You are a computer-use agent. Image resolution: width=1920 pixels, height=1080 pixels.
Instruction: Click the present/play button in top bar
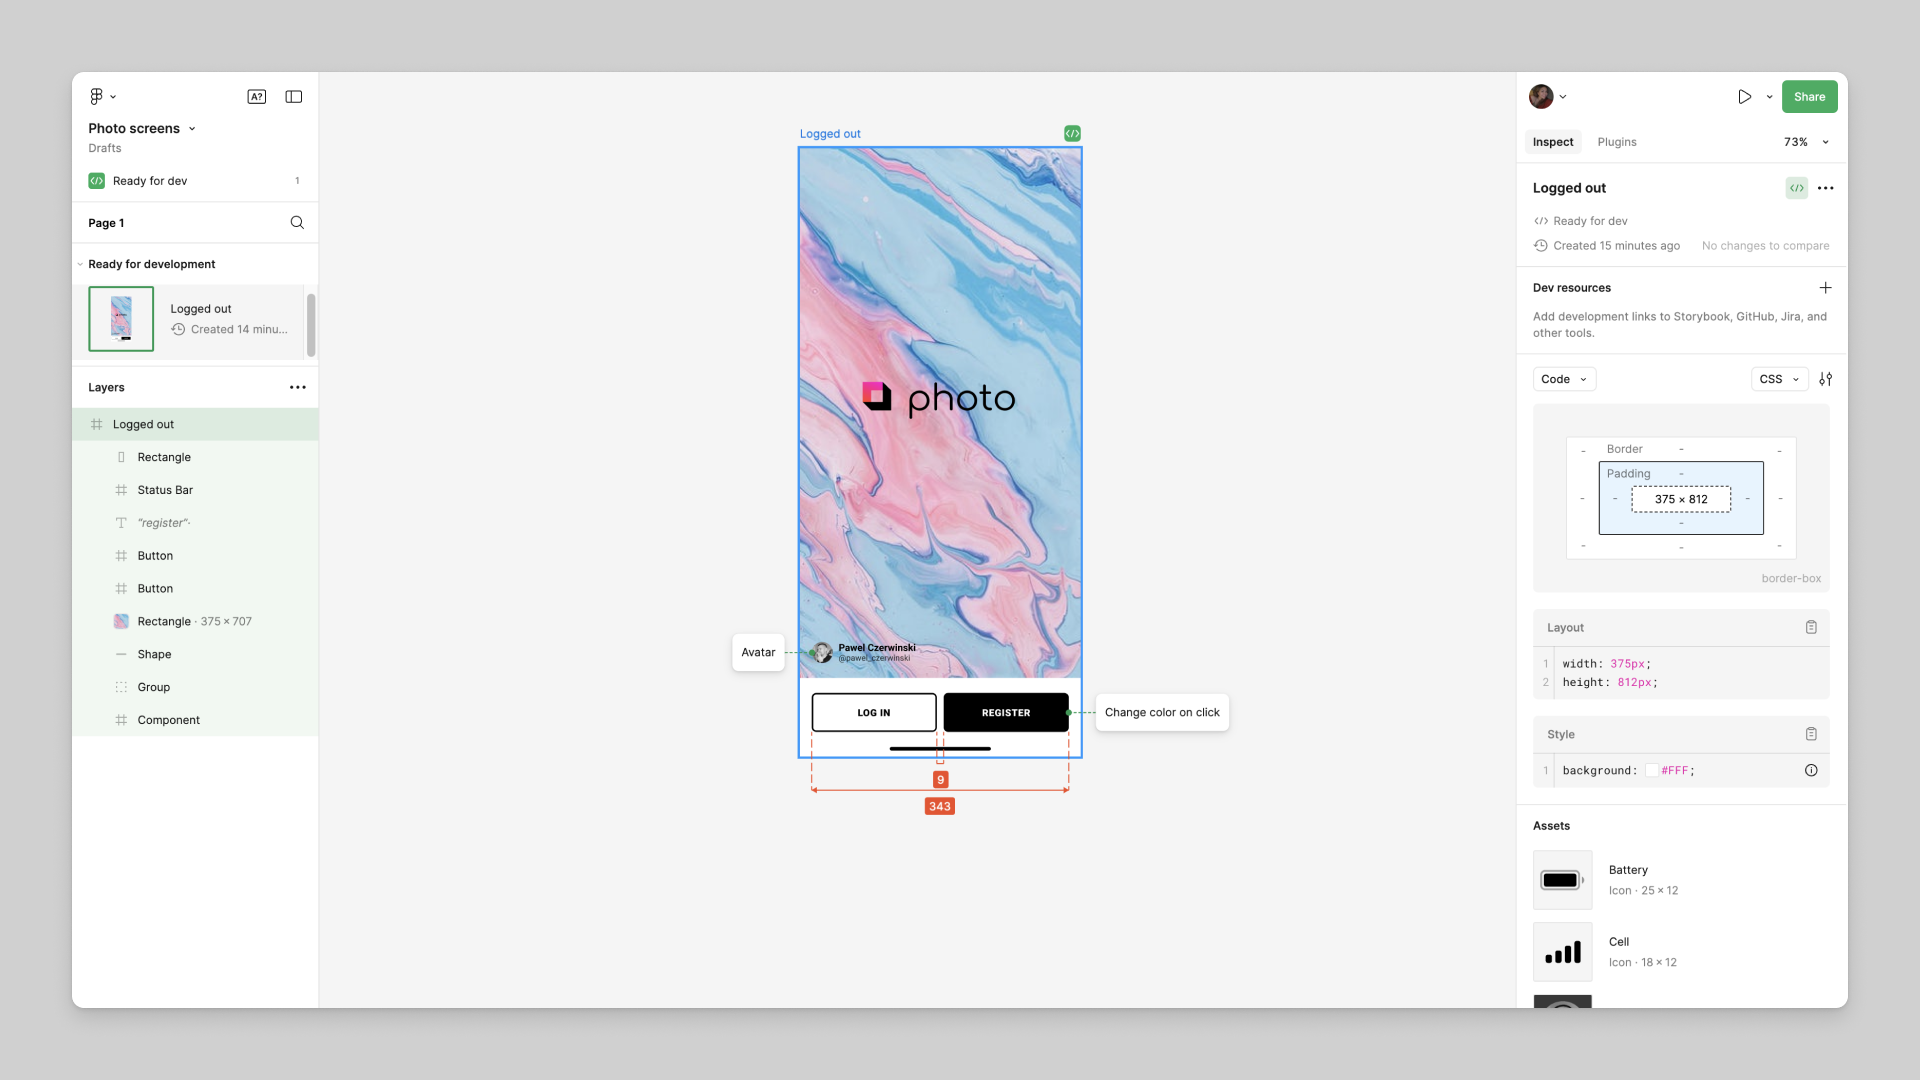click(x=1745, y=96)
